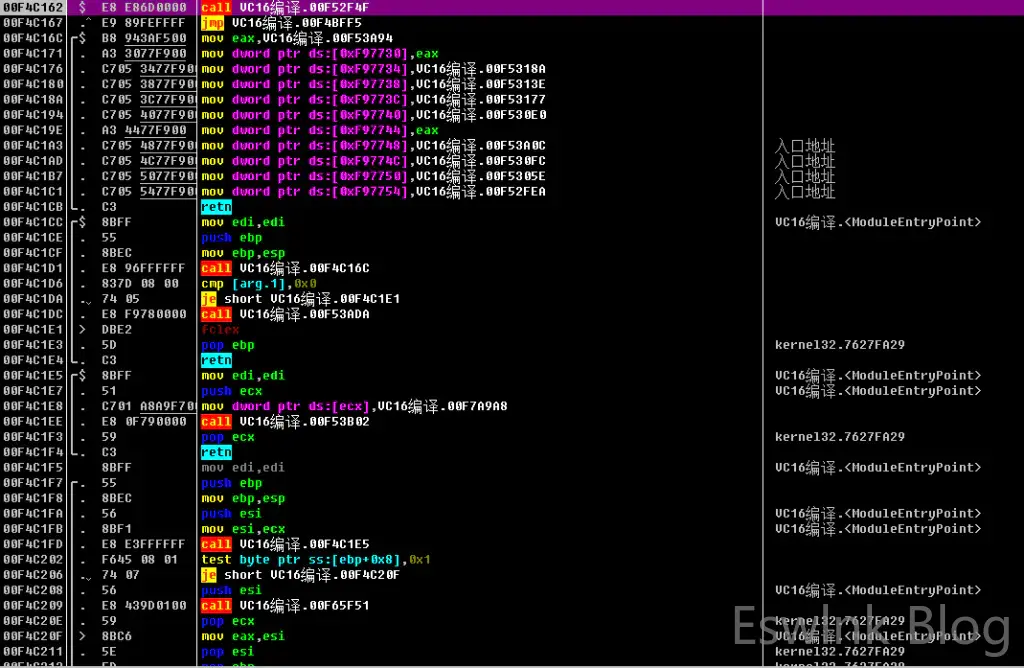The height and width of the screenshot is (668, 1024).
Task: Click the cmp [arg.1],0x0 instruction
Action: 258,284
